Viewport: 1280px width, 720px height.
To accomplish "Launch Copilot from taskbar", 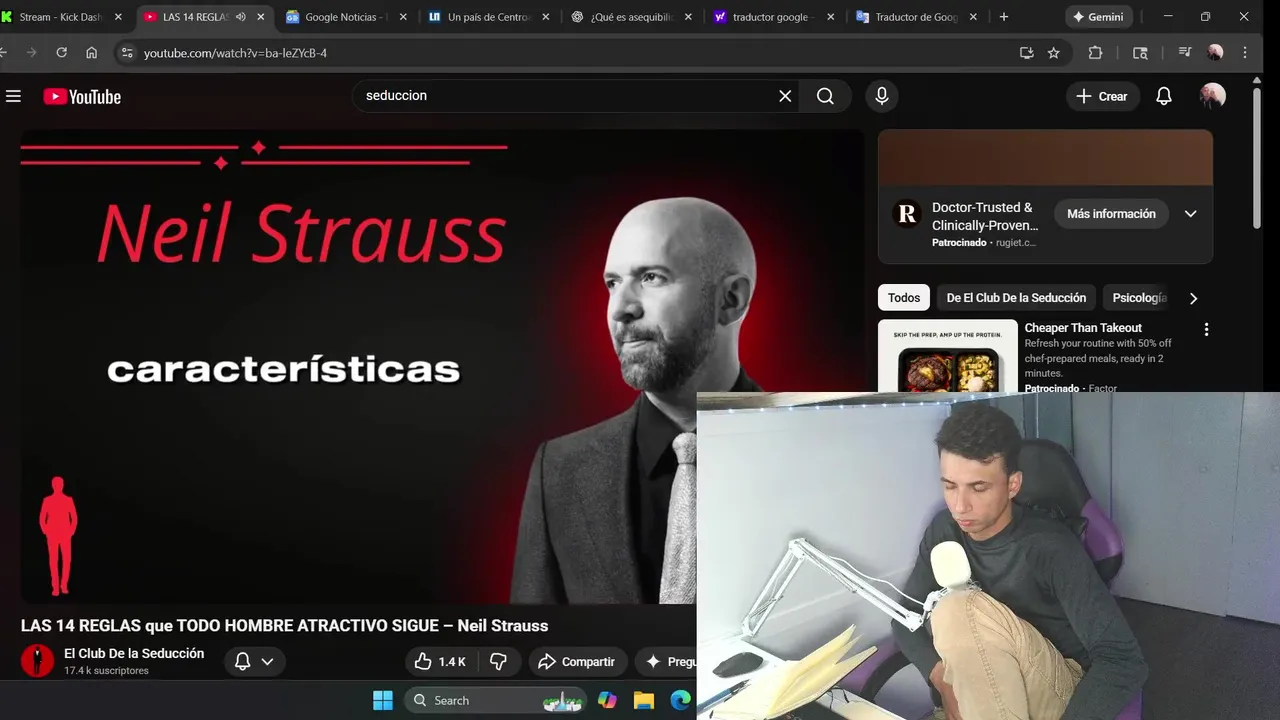I will (607, 700).
